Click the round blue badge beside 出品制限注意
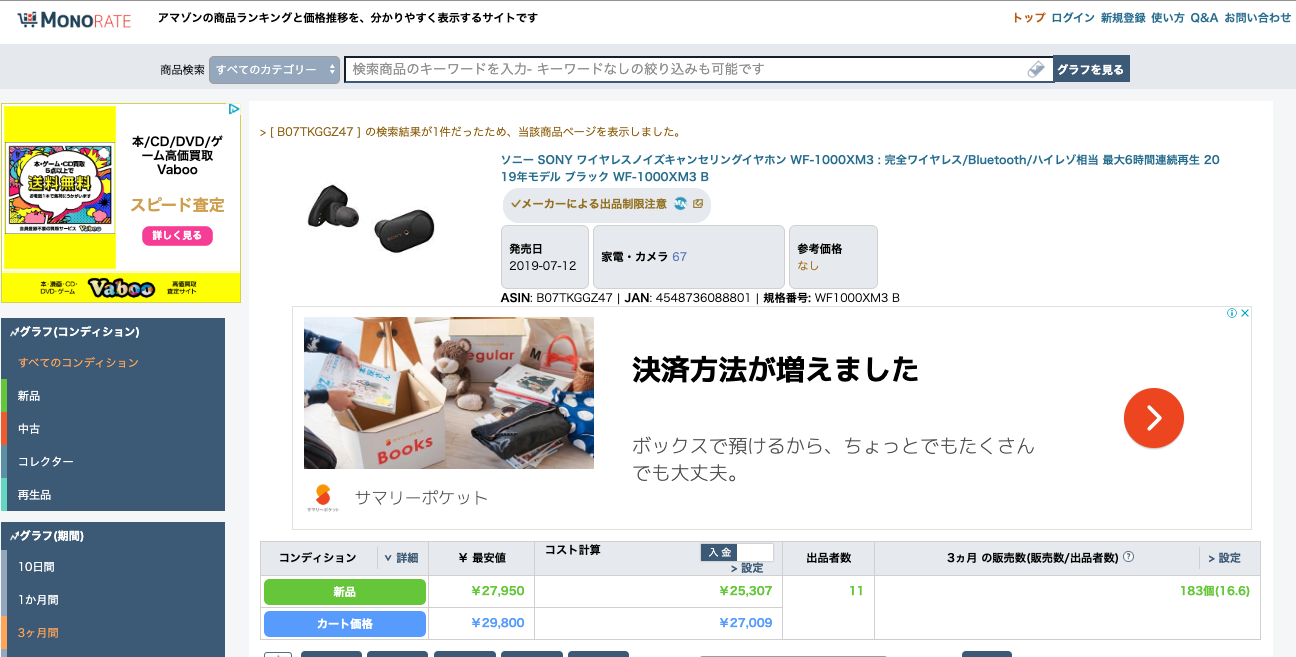Viewport: 1296px width, 657px height. 680,204
